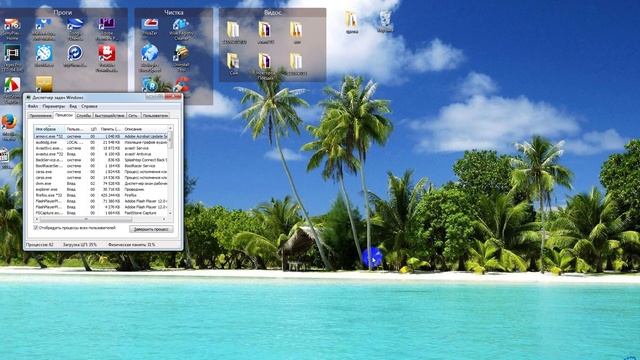Select the BackService process row
Screen dimensions: 640x360
(100, 160)
